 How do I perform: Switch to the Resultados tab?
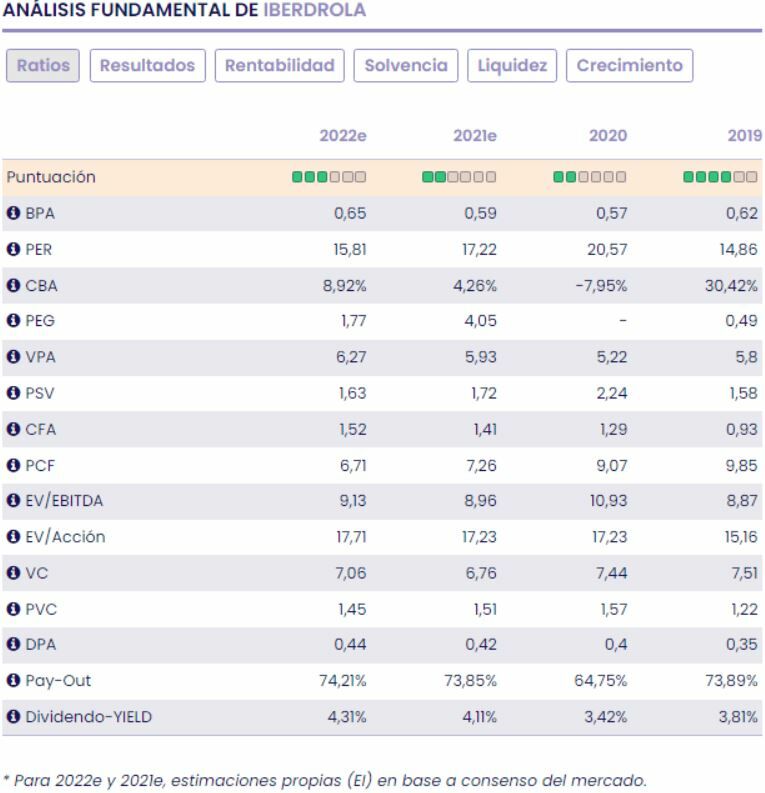148,66
